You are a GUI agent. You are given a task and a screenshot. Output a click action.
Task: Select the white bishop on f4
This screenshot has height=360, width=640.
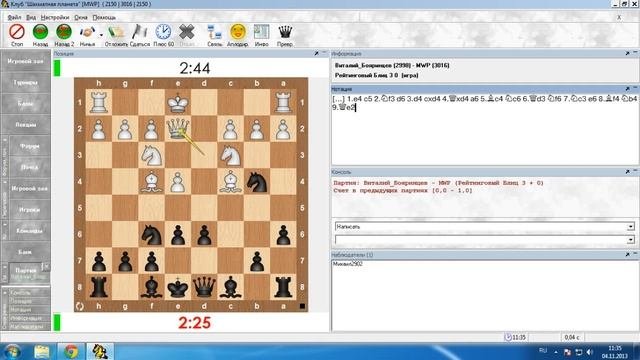coord(151,182)
